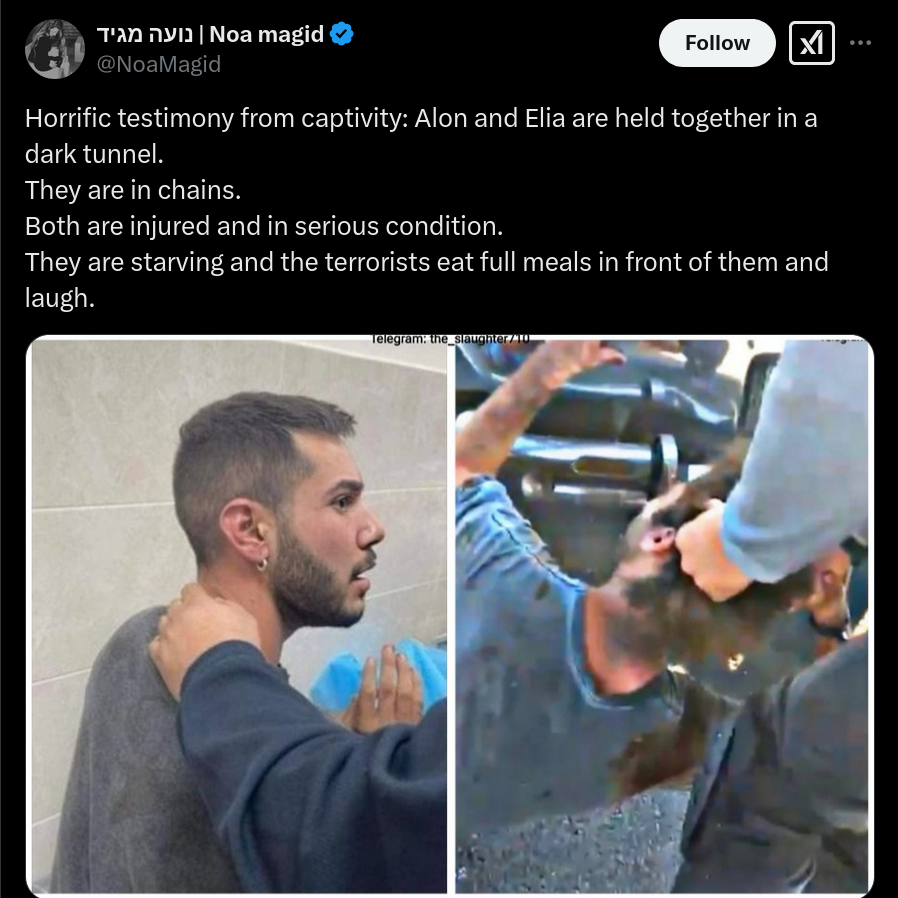Click the blue cloth in the left photo

point(380,674)
